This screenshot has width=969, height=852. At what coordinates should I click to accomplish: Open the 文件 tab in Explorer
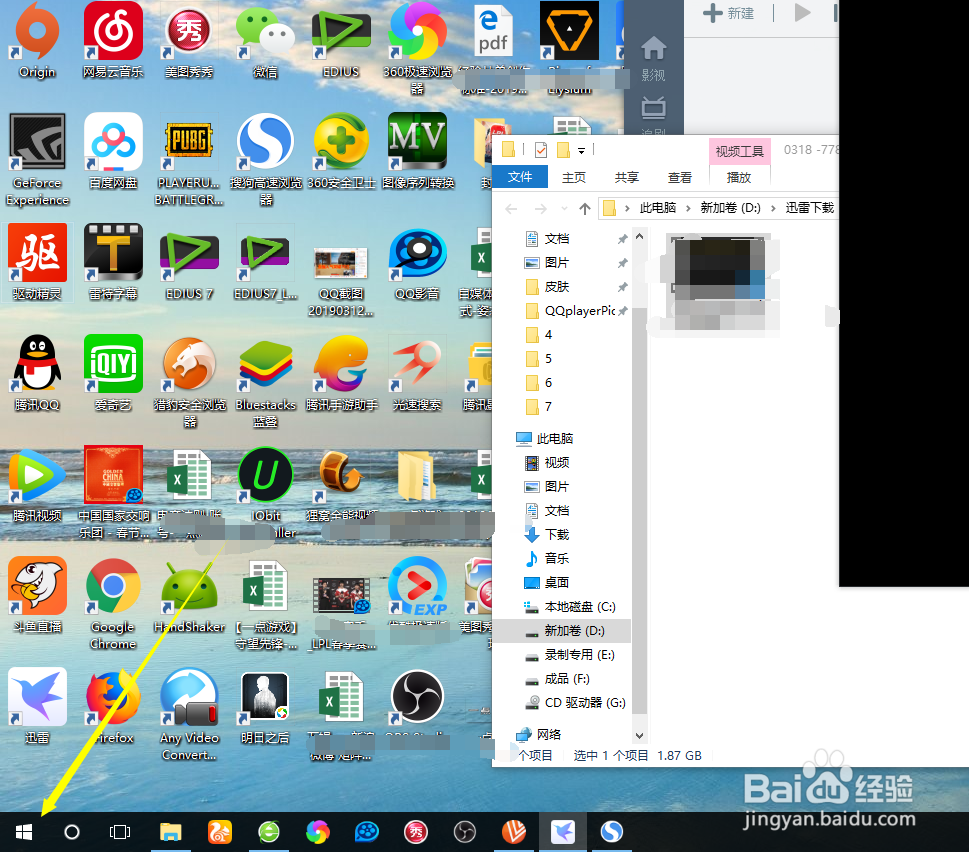pyautogui.click(x=520, y=177)
